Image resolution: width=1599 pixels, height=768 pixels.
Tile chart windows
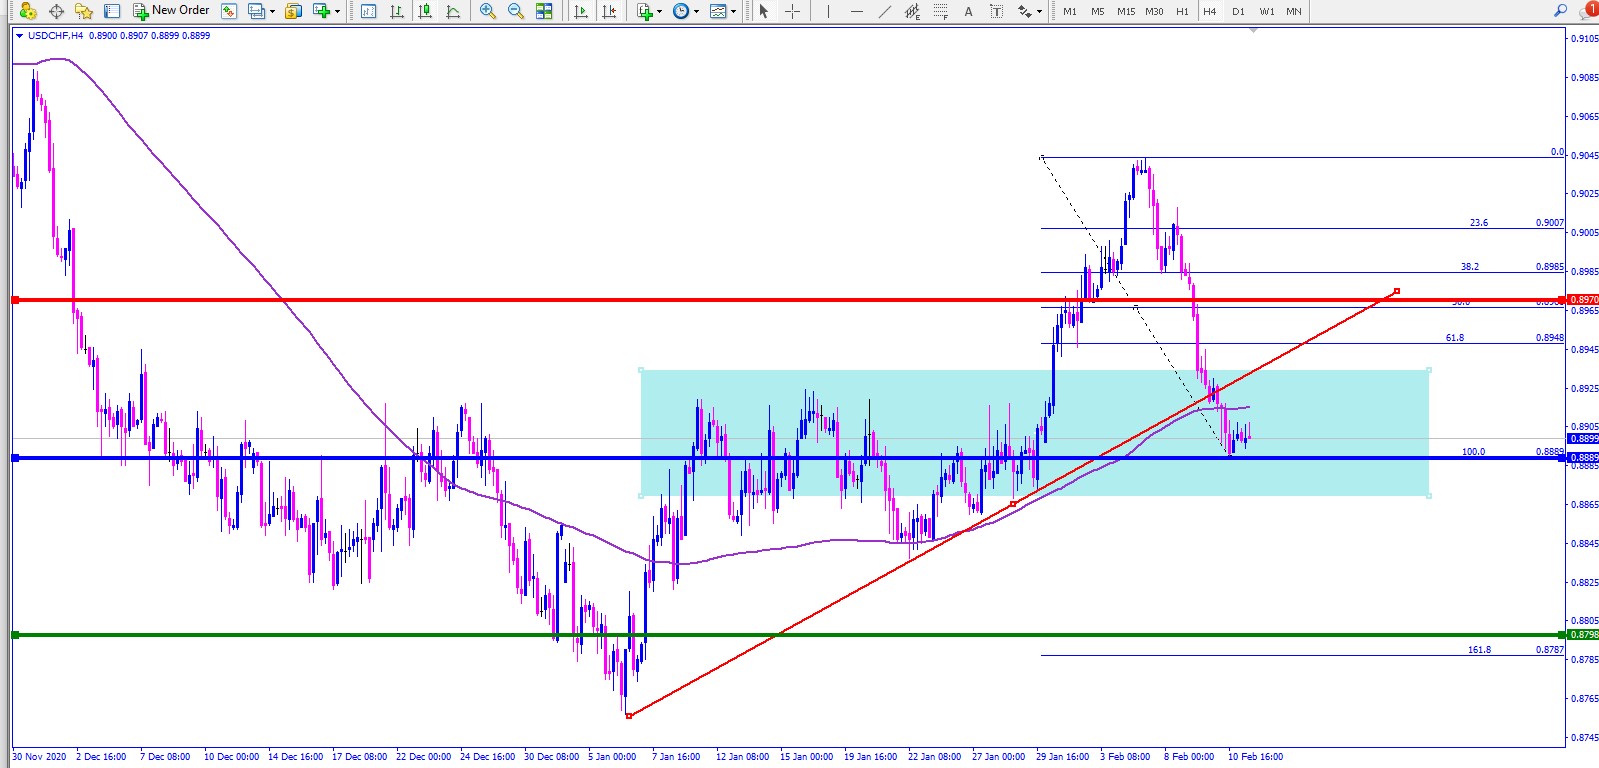click(x=544, y=11)
